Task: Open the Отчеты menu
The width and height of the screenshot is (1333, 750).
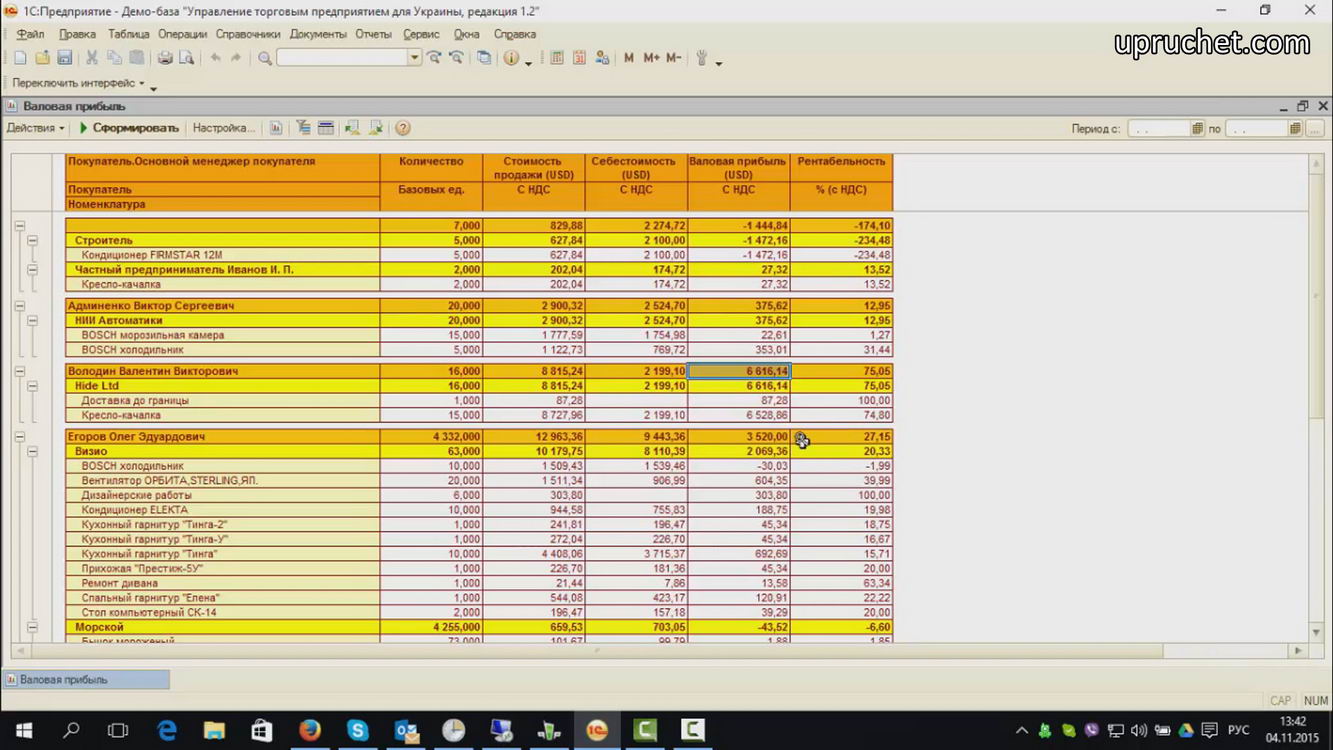Action: [x=373, y=34]
